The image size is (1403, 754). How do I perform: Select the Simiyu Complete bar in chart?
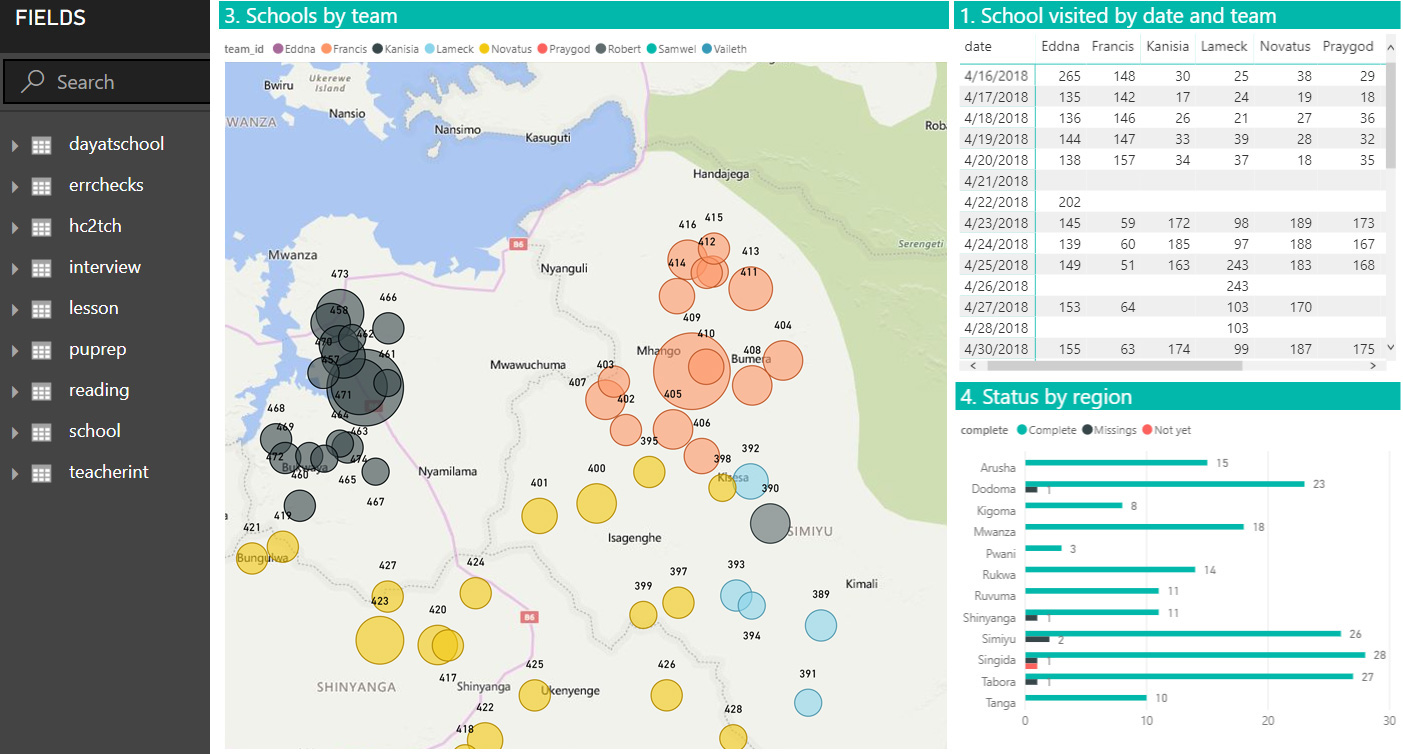click(x=1182, y=633)
